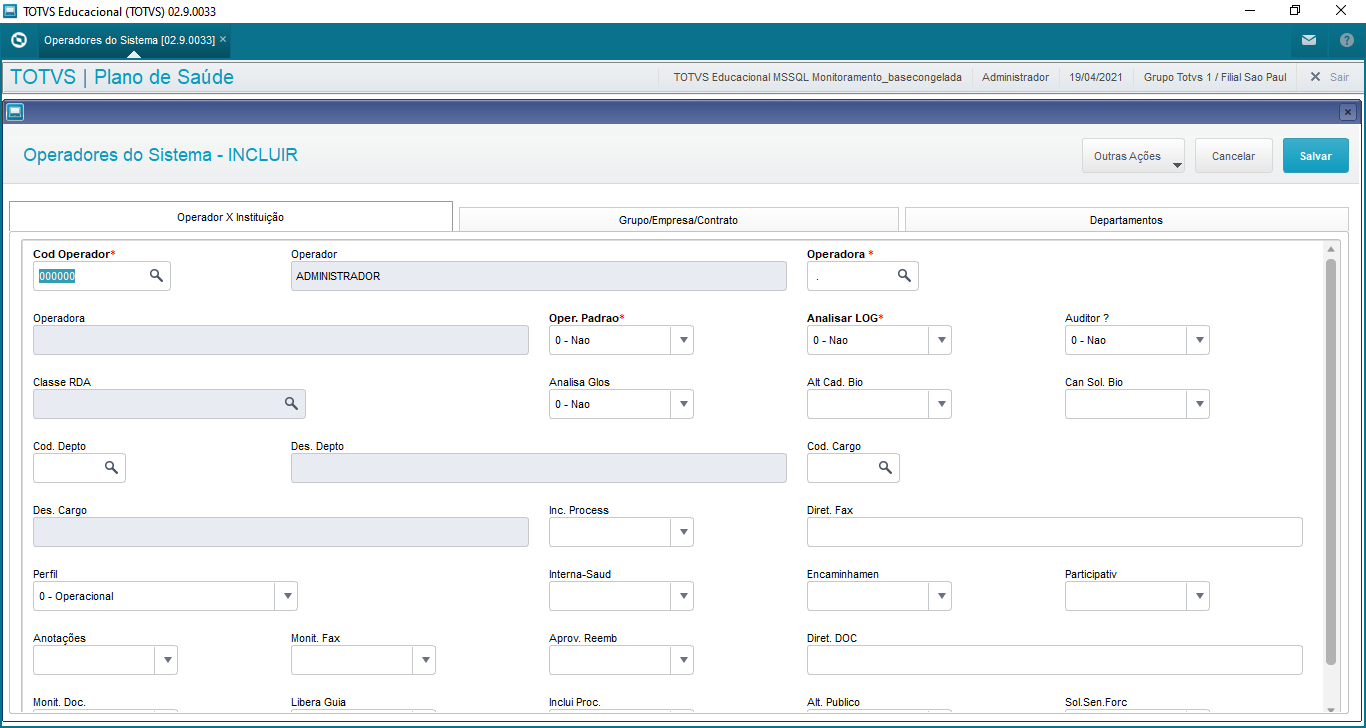
Task: Switch to Departamentos tab
Action: (1126, 220)
